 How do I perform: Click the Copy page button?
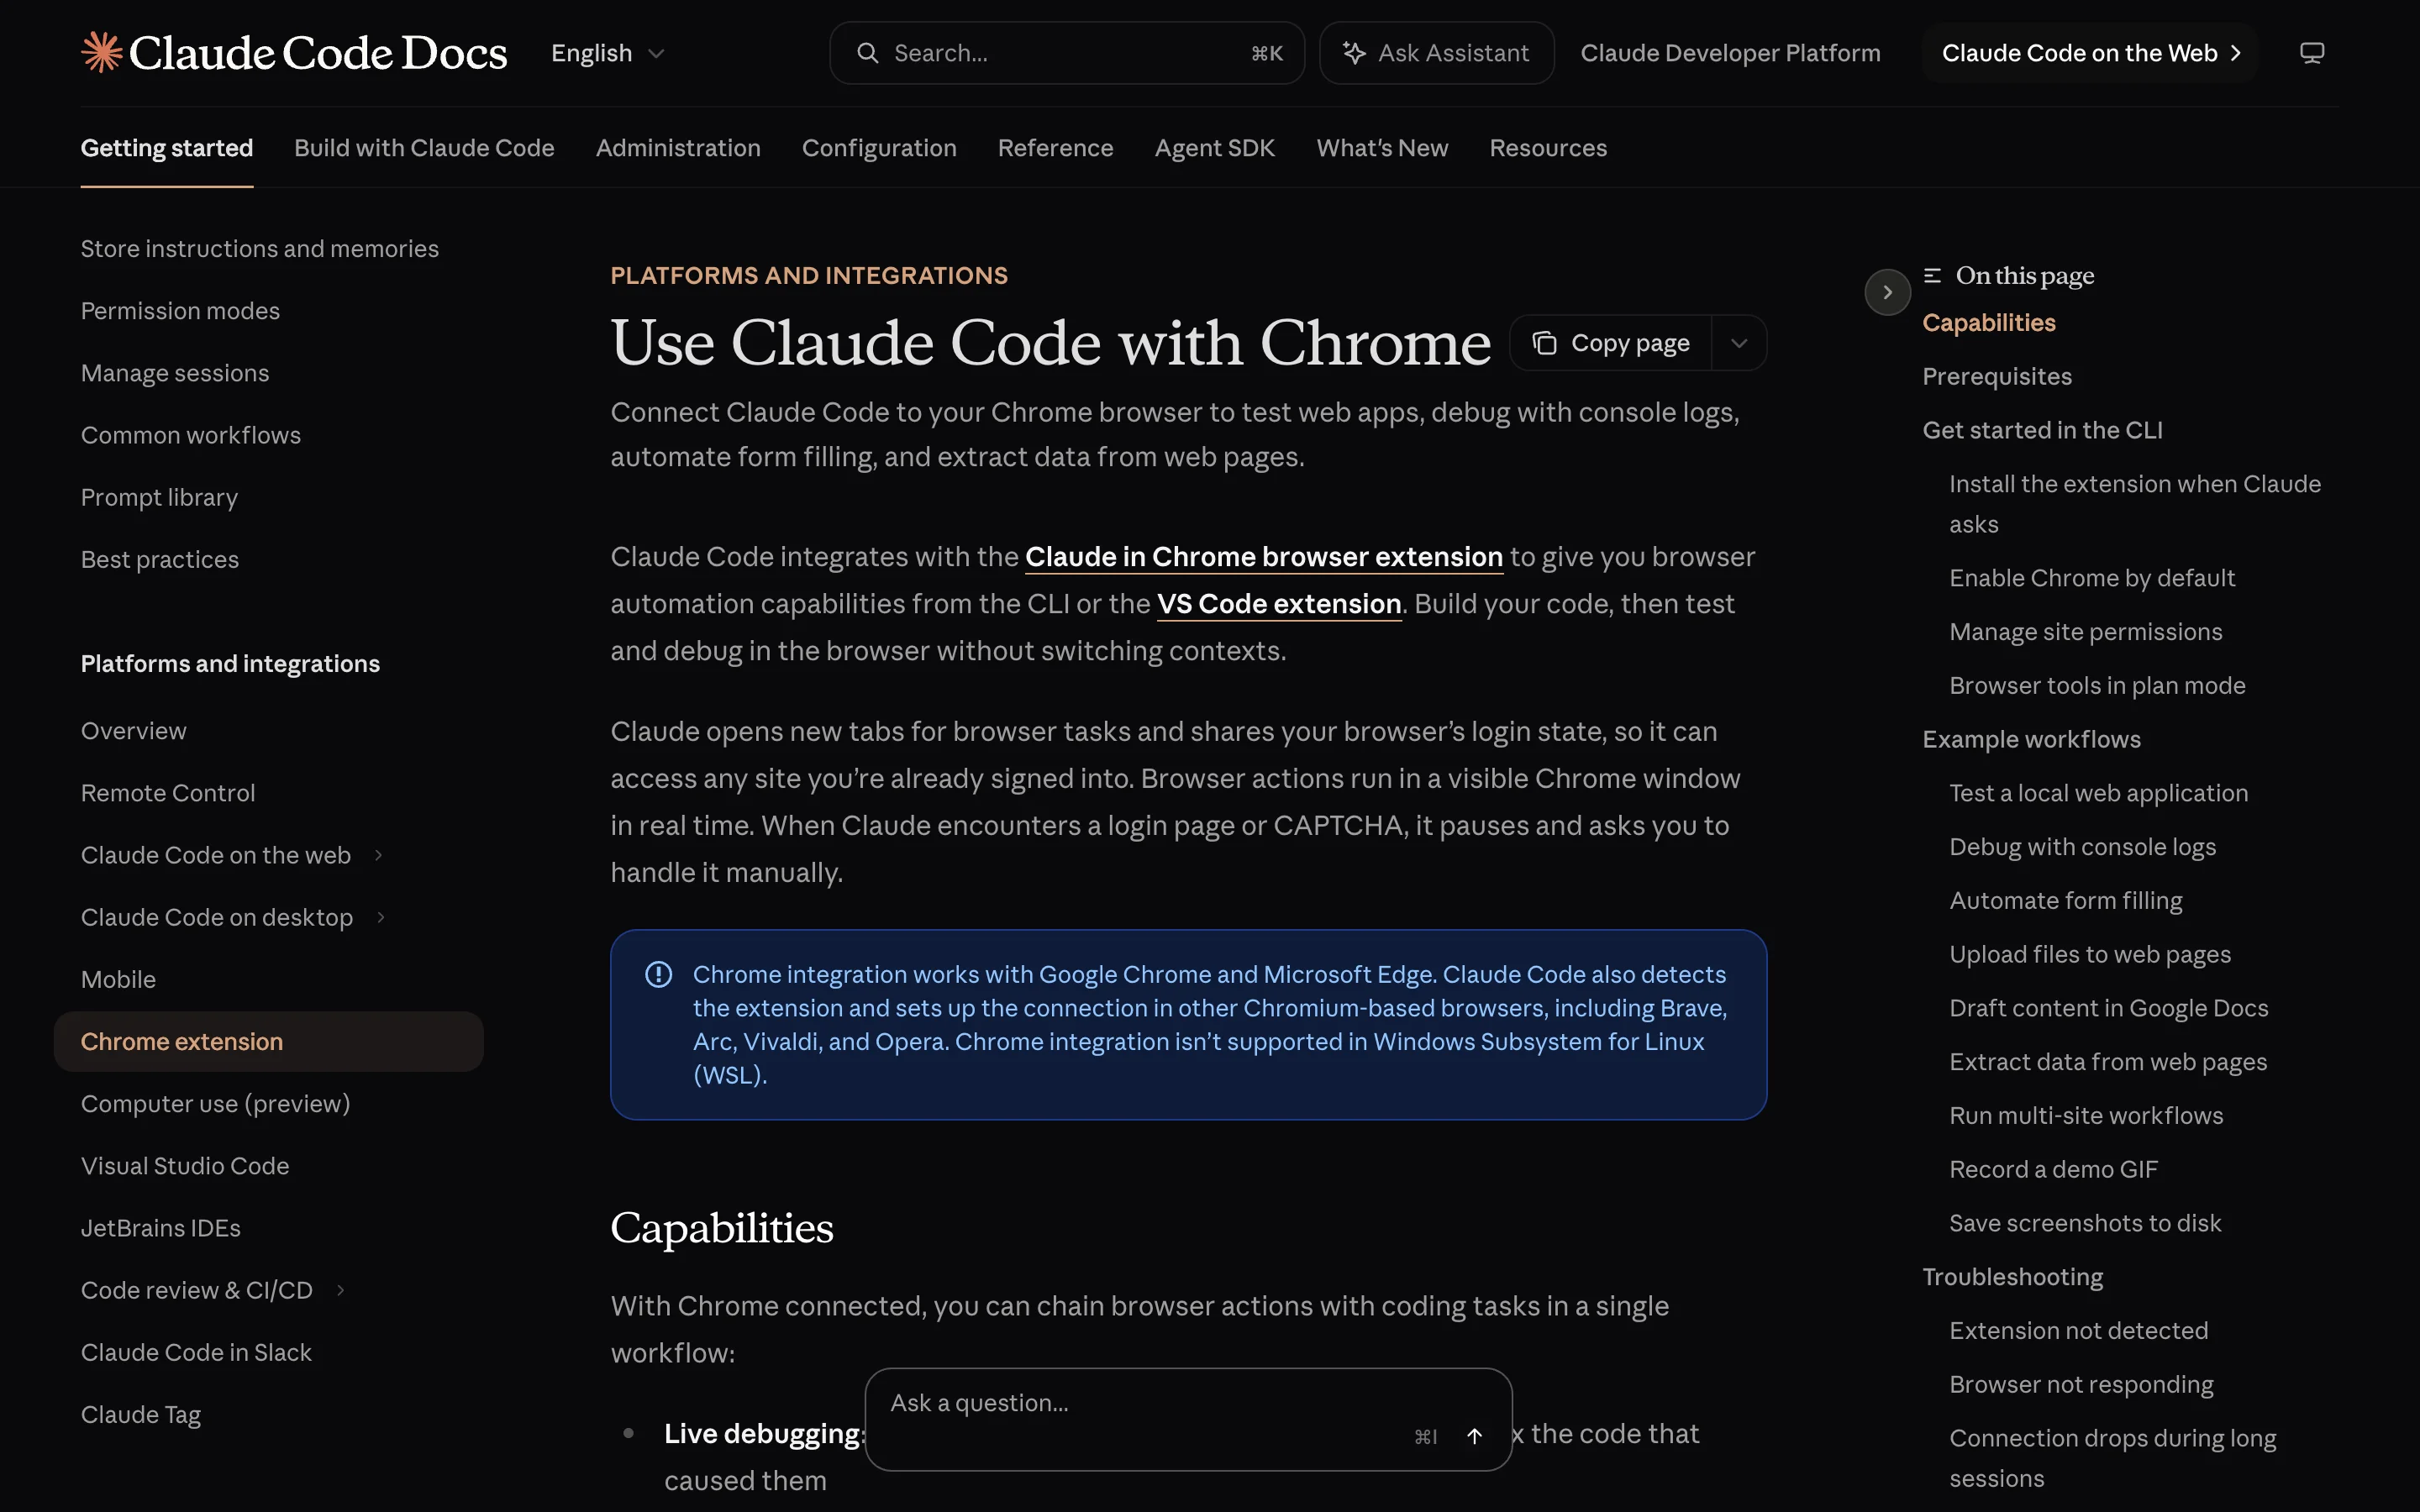tap(1611, 343)
